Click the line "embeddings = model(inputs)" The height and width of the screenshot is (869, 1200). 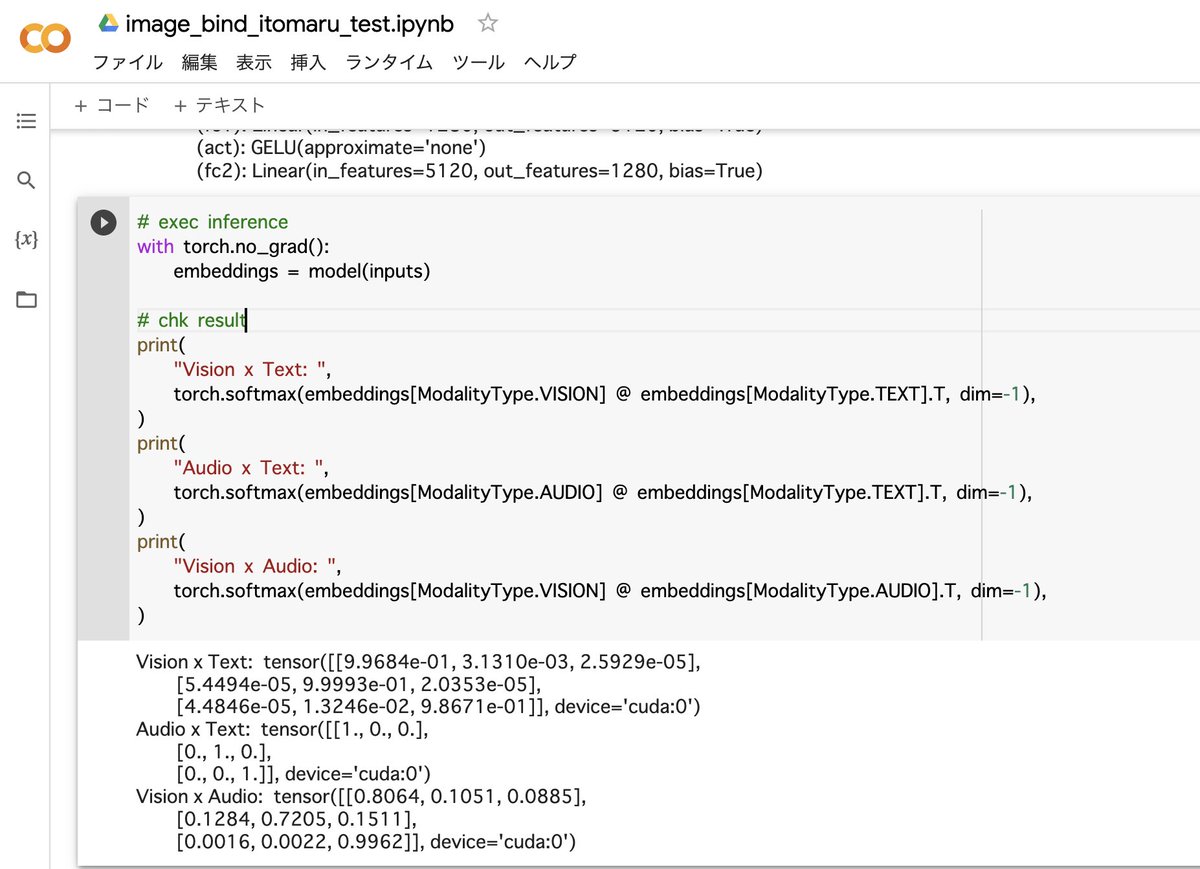click(301, 271)
